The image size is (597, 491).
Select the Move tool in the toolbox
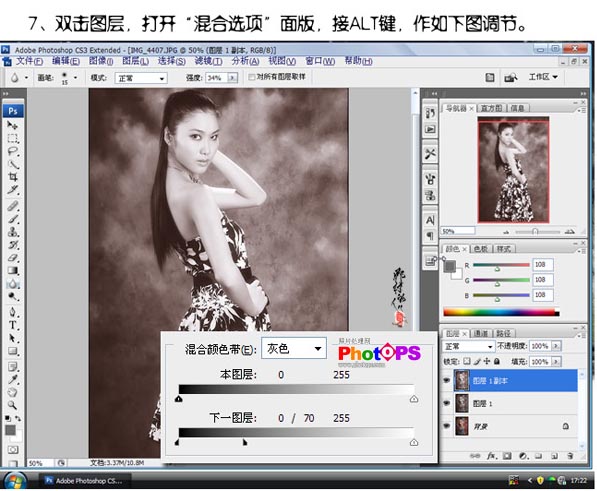tap(13, 125)
